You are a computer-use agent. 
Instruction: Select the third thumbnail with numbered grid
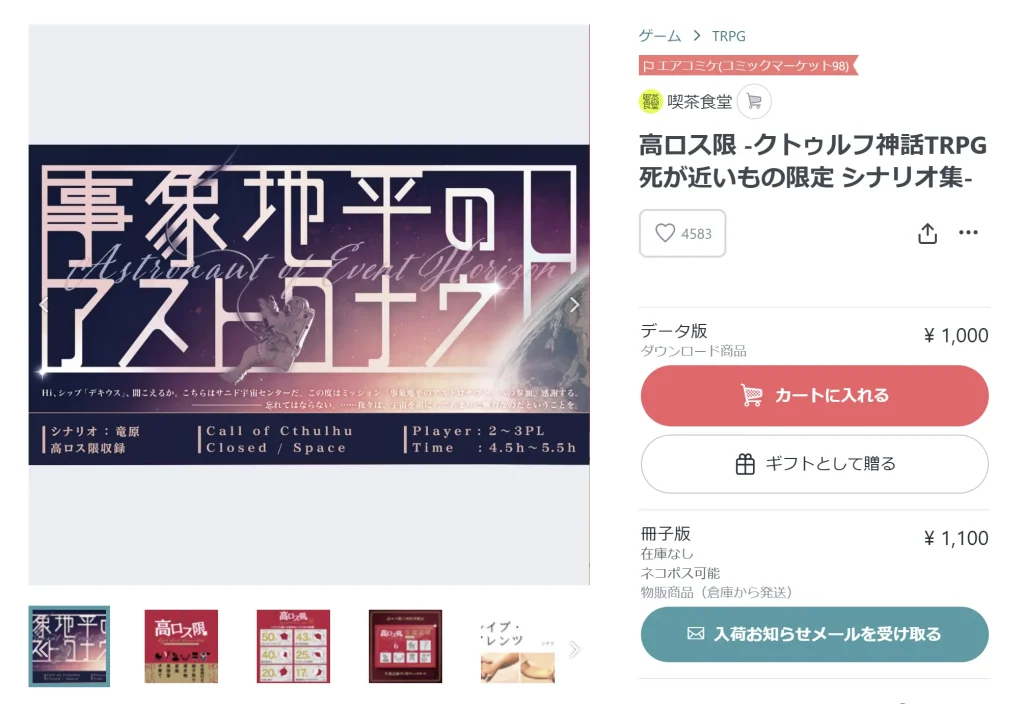pos(293,647)
